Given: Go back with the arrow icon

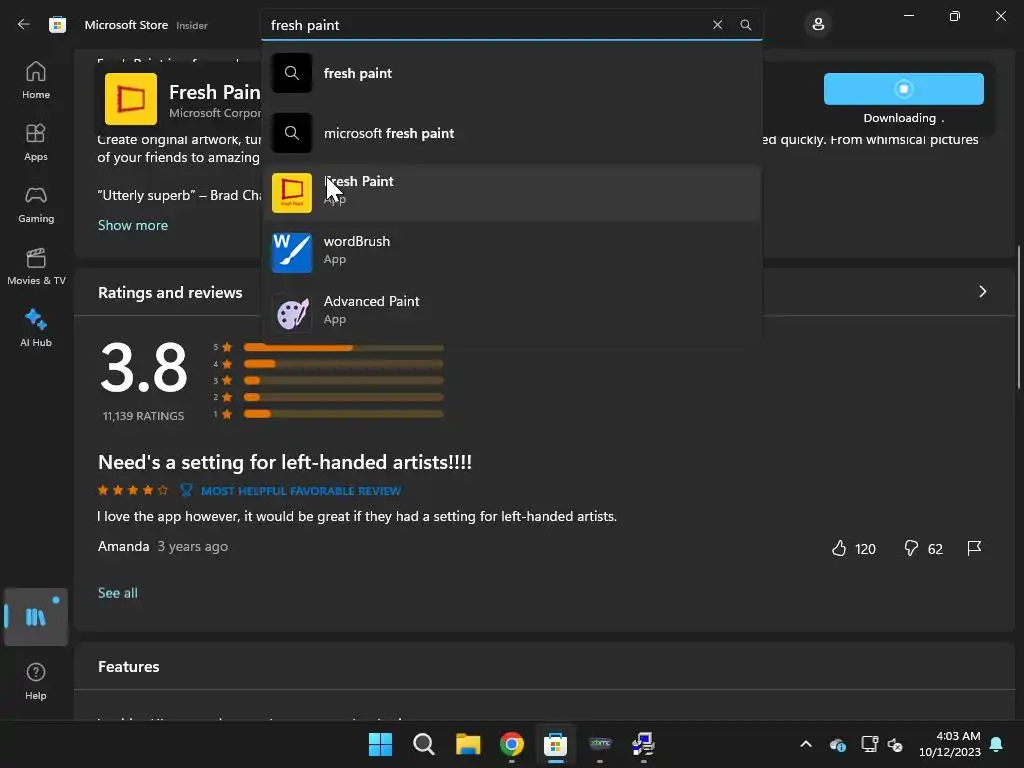Looking at the screenshot, I should coord(24,25).
